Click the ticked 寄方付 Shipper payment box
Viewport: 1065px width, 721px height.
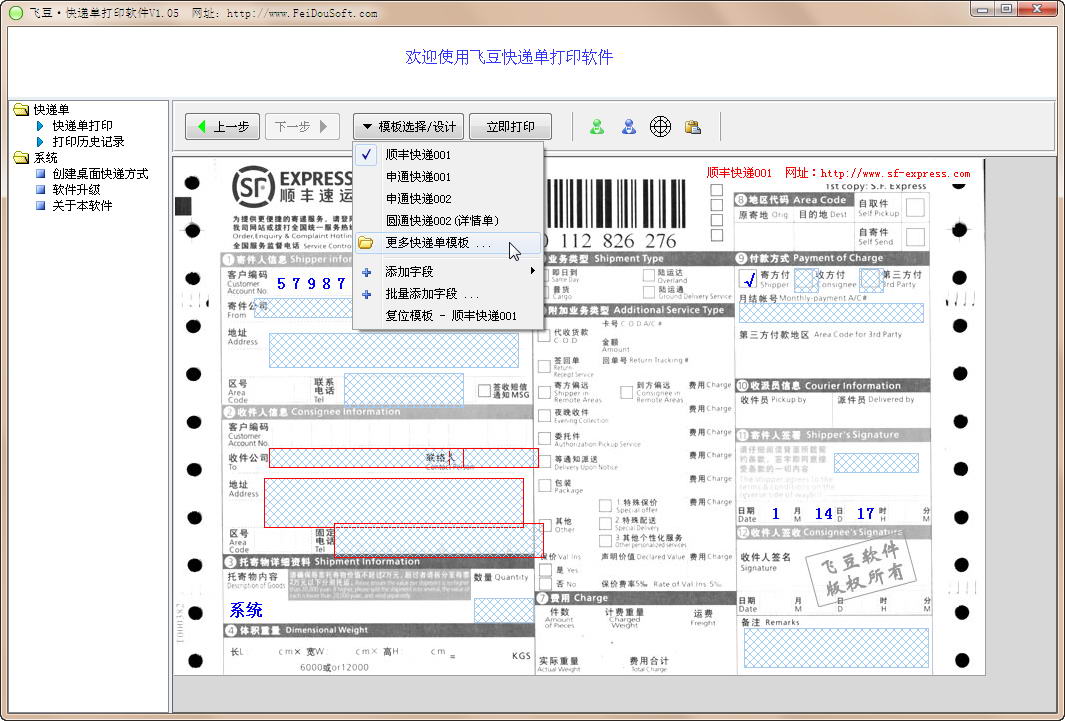tap(749, 279)
